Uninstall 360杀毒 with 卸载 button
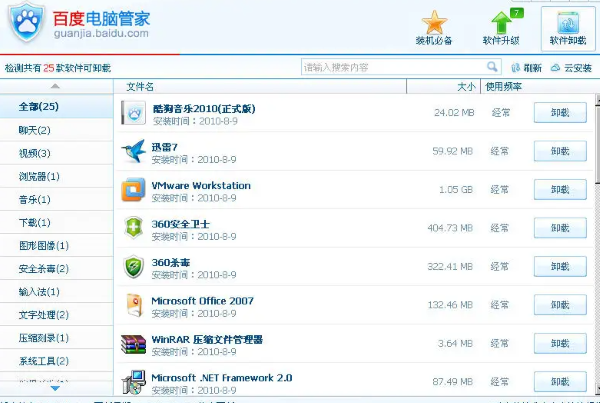The height and width of the screenshot is (403, 600). (x=560, y=266)
